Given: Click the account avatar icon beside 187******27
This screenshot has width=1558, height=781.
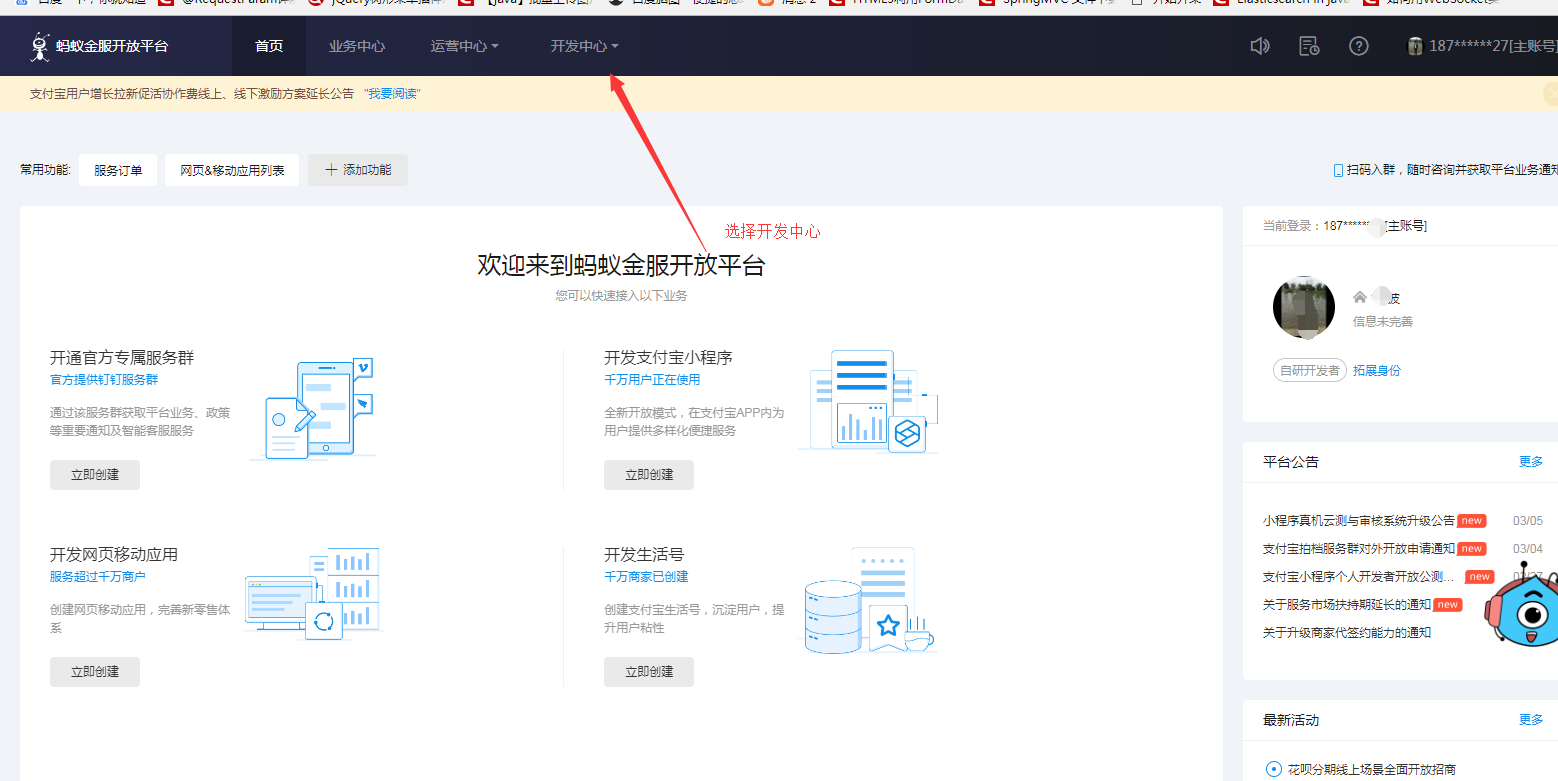Looking at the screenshot, I should (1415, 46).
